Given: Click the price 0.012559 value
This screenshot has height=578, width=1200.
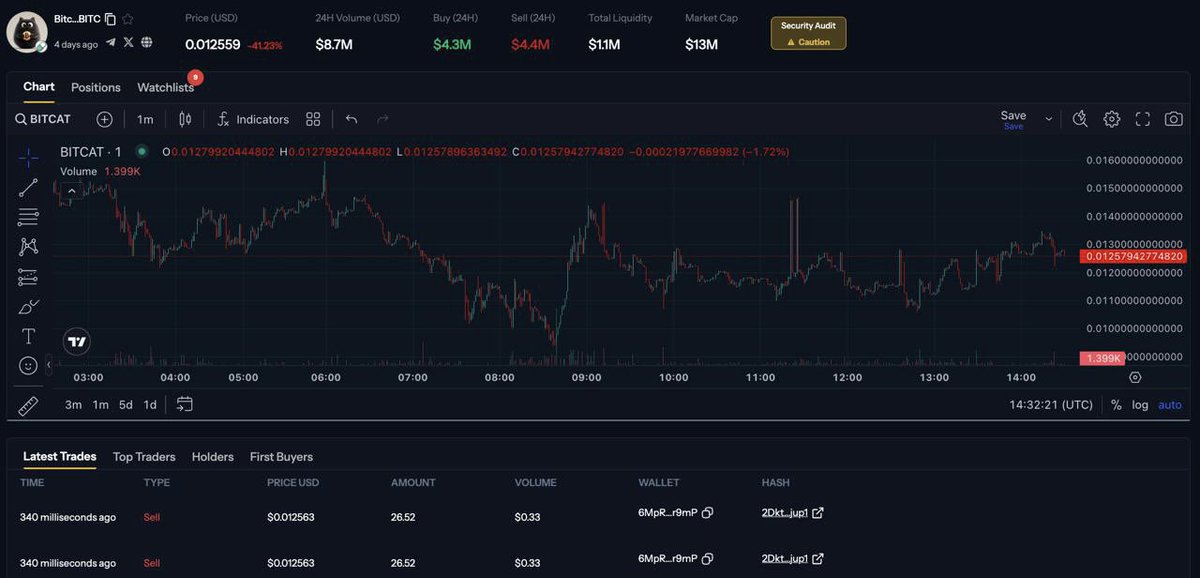Looking at the screenshot, I should coord(213,45).
